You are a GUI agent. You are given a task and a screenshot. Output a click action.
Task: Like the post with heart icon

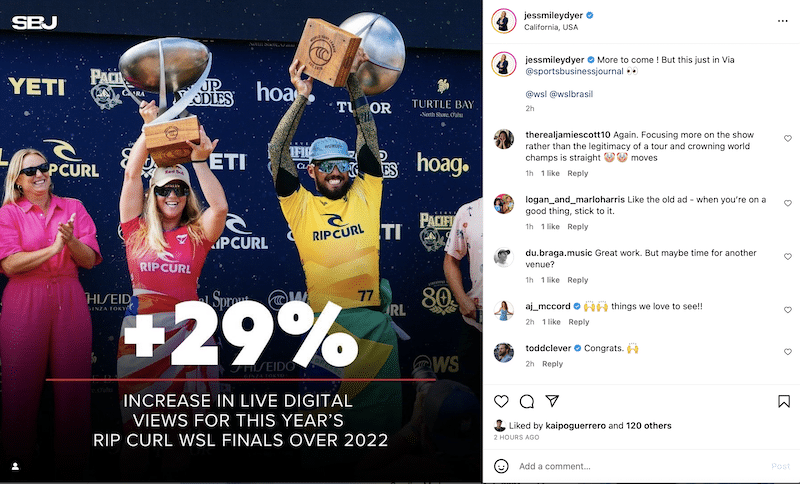pyautogui.click(x=501, y=401)
